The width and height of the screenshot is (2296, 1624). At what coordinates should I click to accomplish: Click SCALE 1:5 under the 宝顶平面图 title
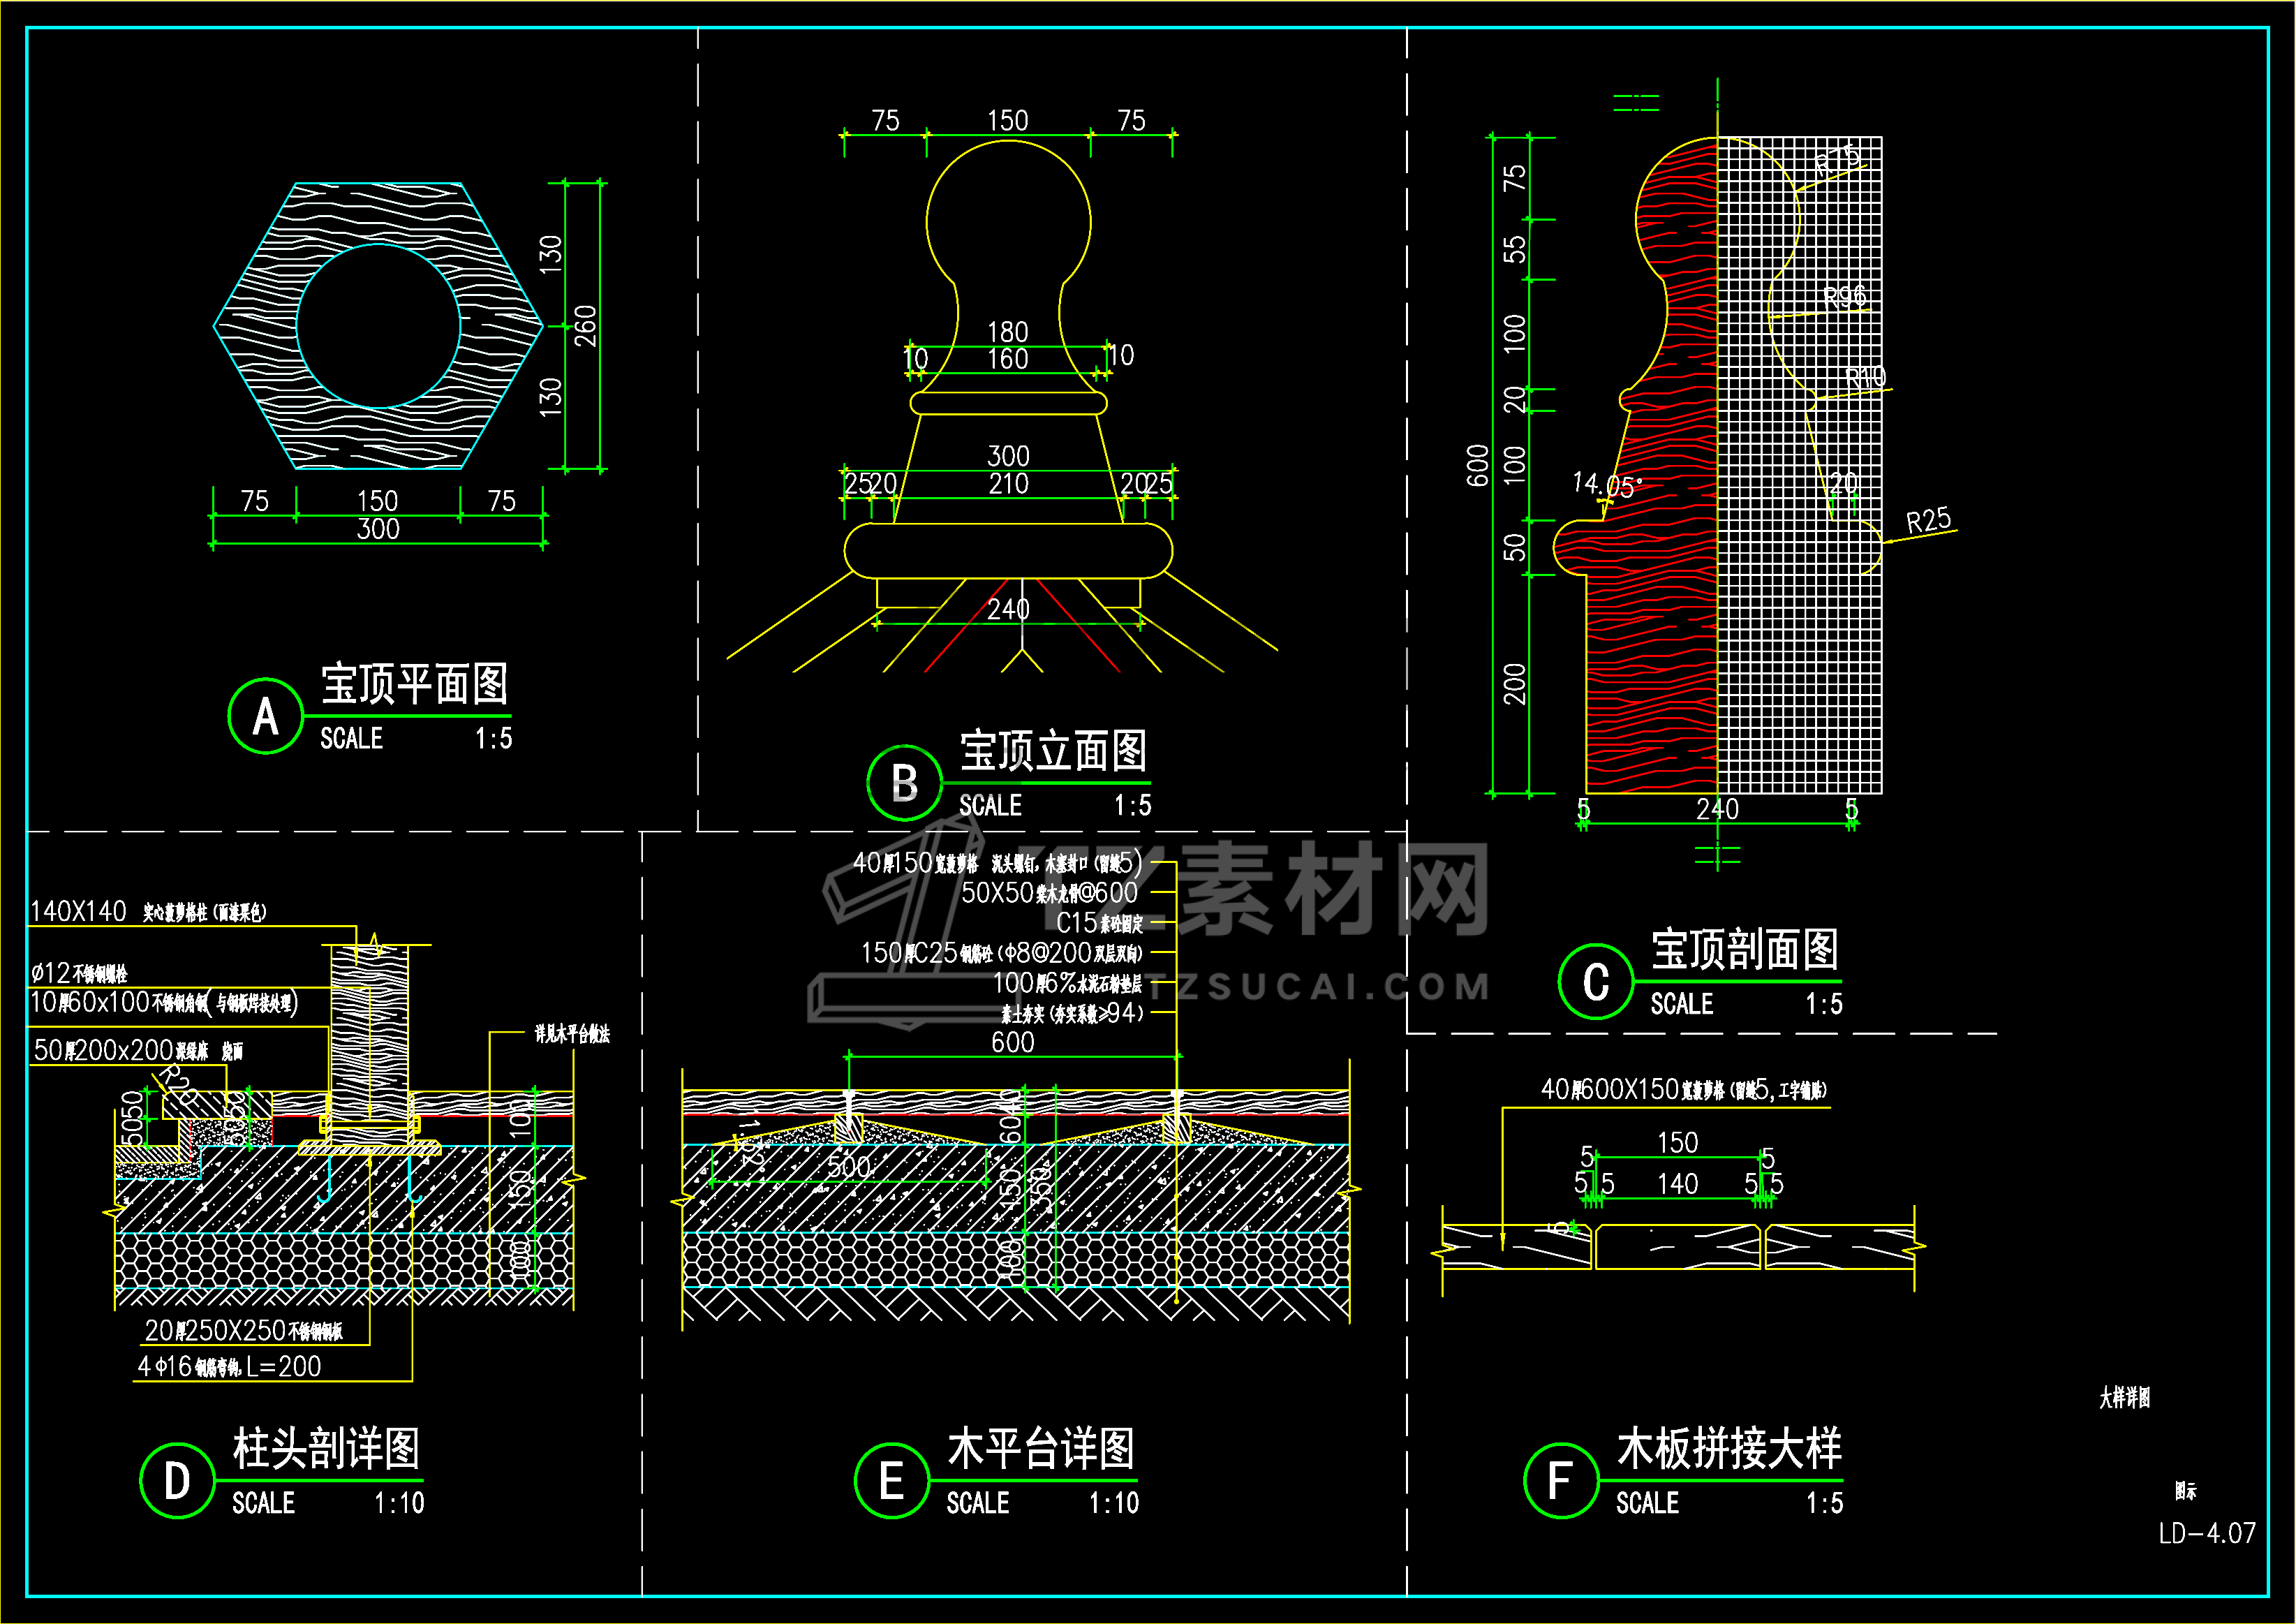click(416, 739)
